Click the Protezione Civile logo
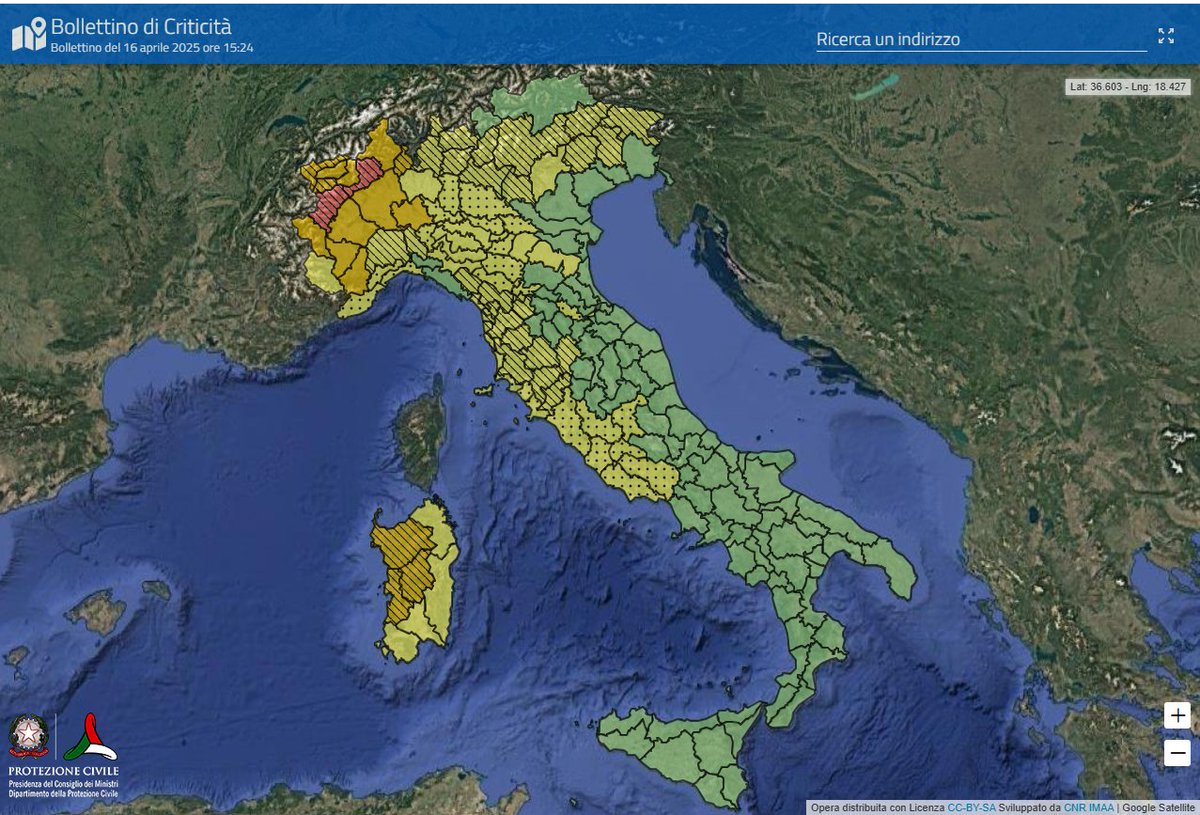The height and width of the screenshot is (815, 1200). [x=90, y=738]
